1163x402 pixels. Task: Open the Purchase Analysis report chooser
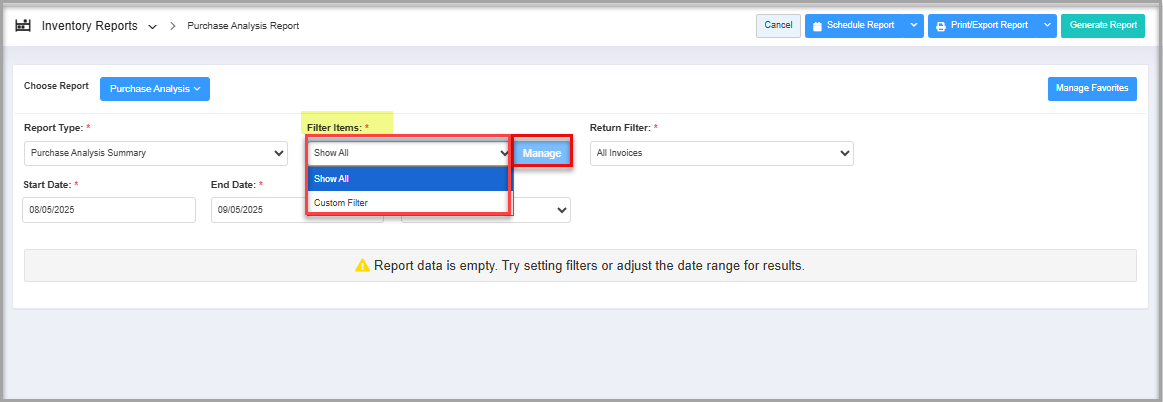pos(155,89)
